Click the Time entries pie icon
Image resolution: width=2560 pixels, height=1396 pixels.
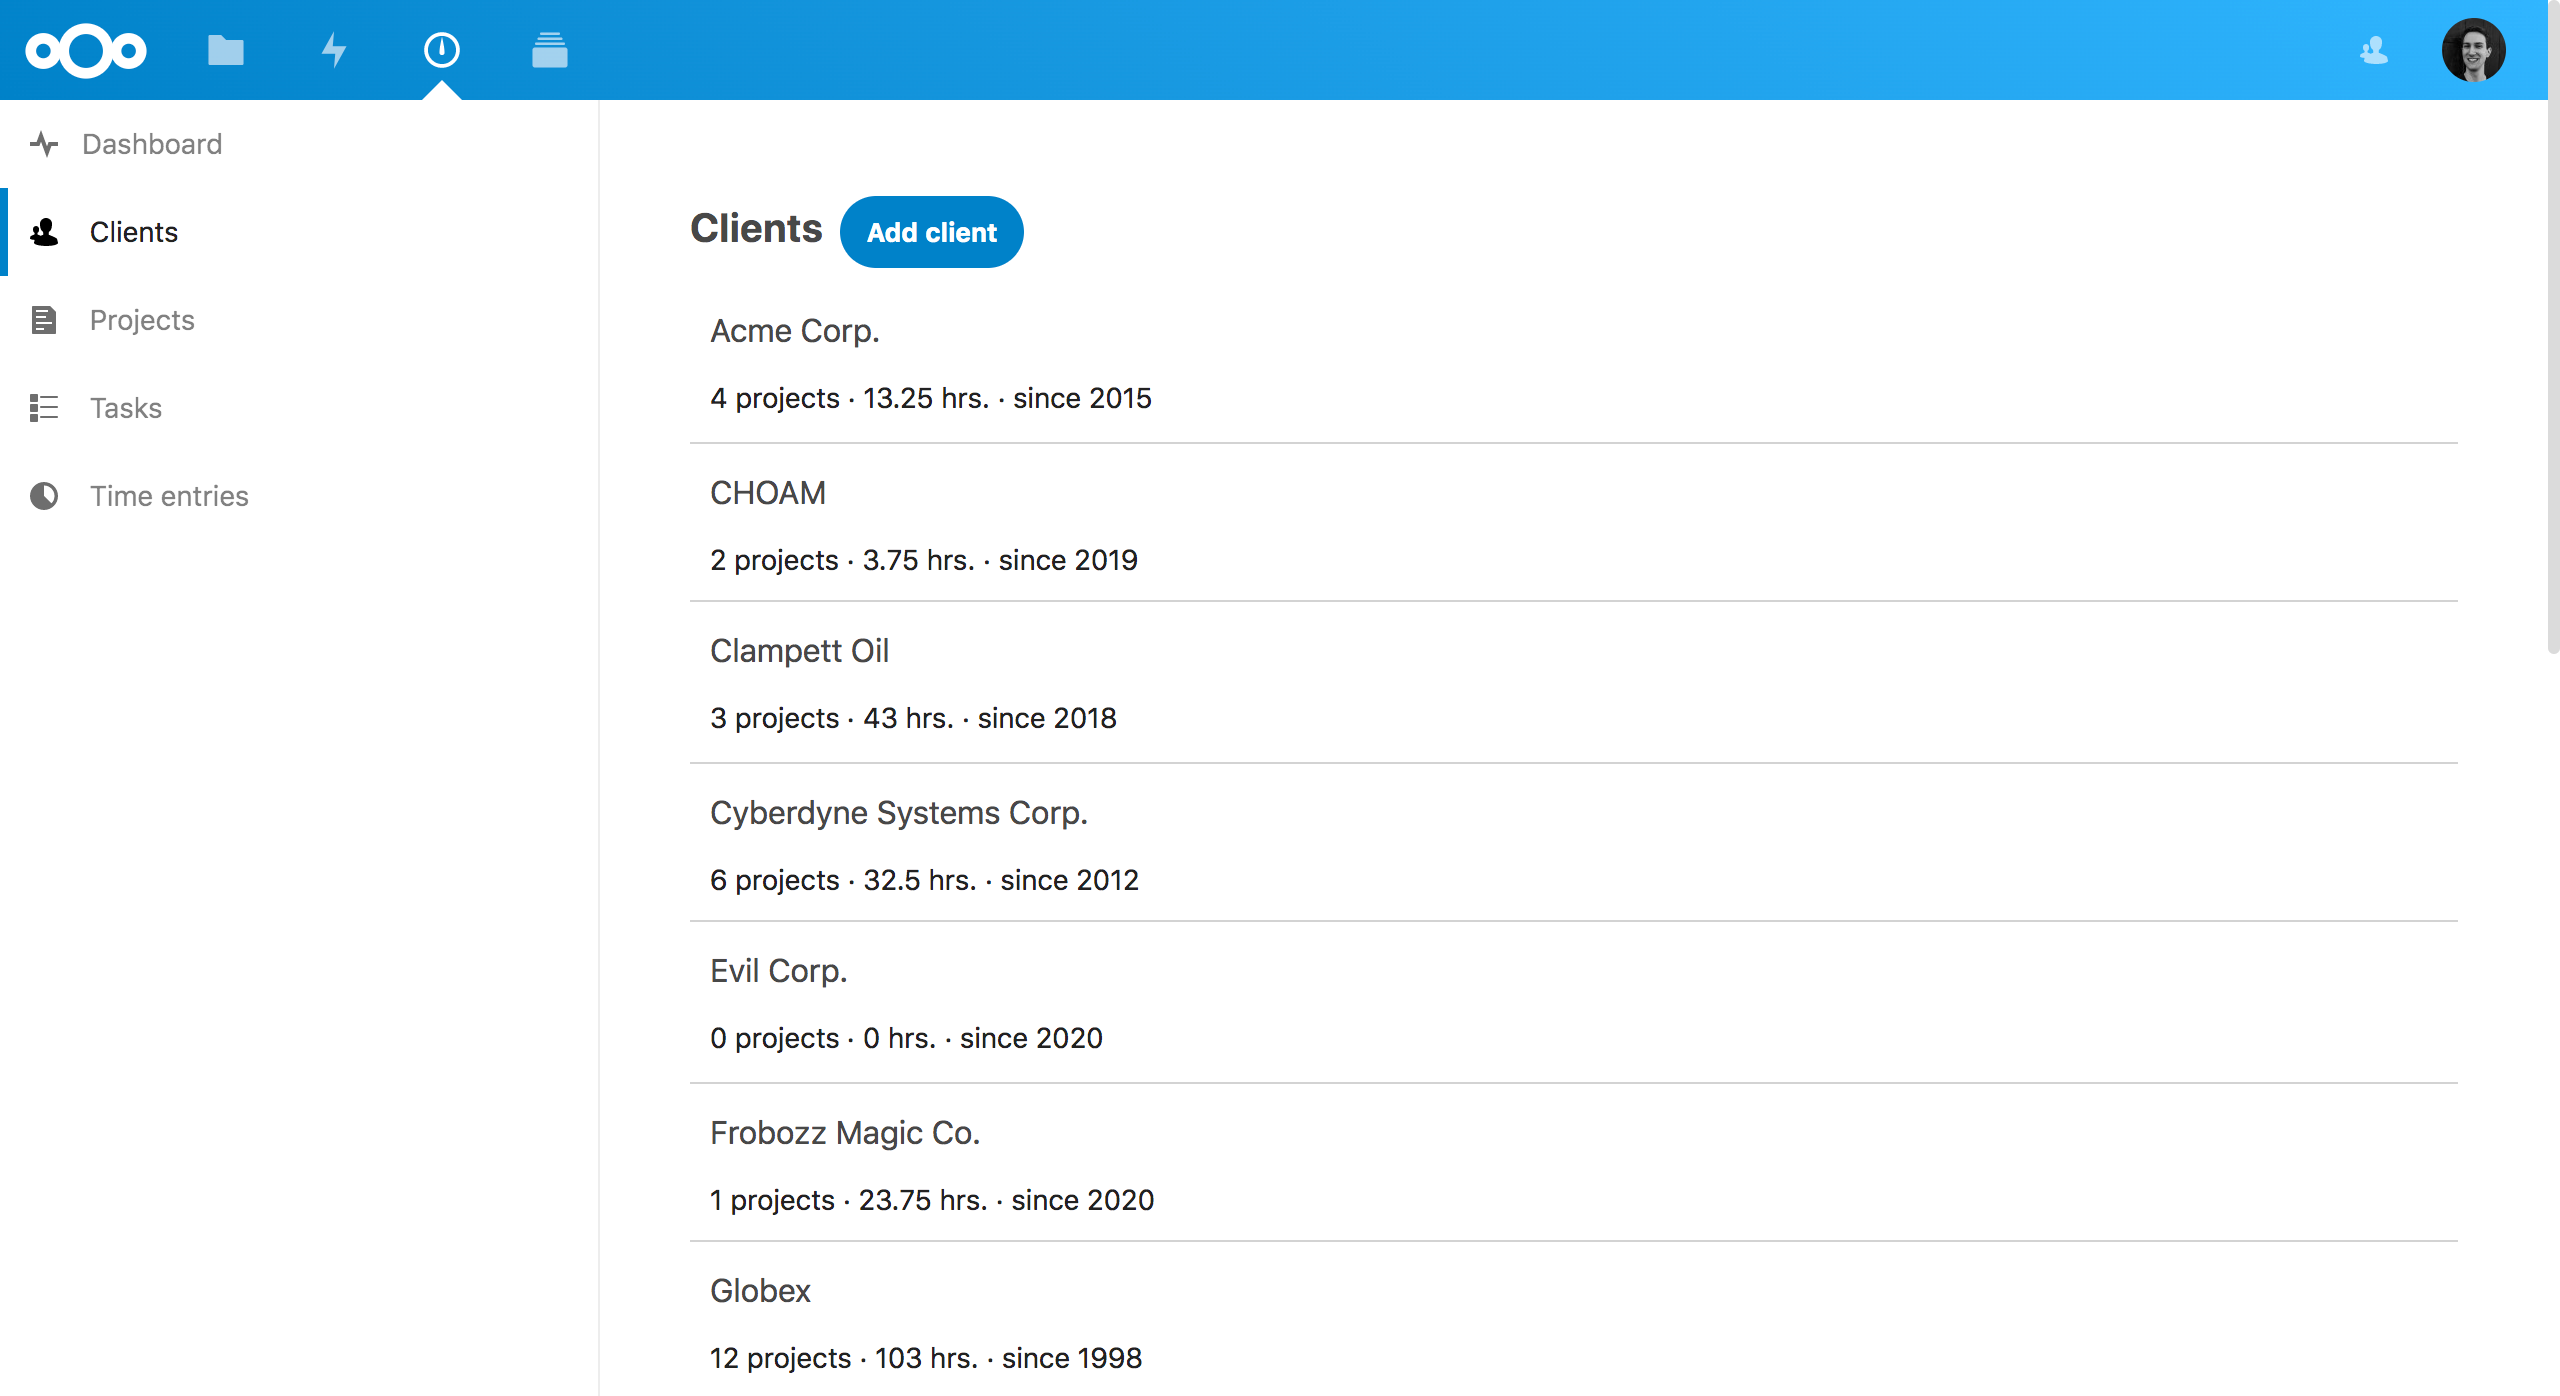(x=44, y=496)
